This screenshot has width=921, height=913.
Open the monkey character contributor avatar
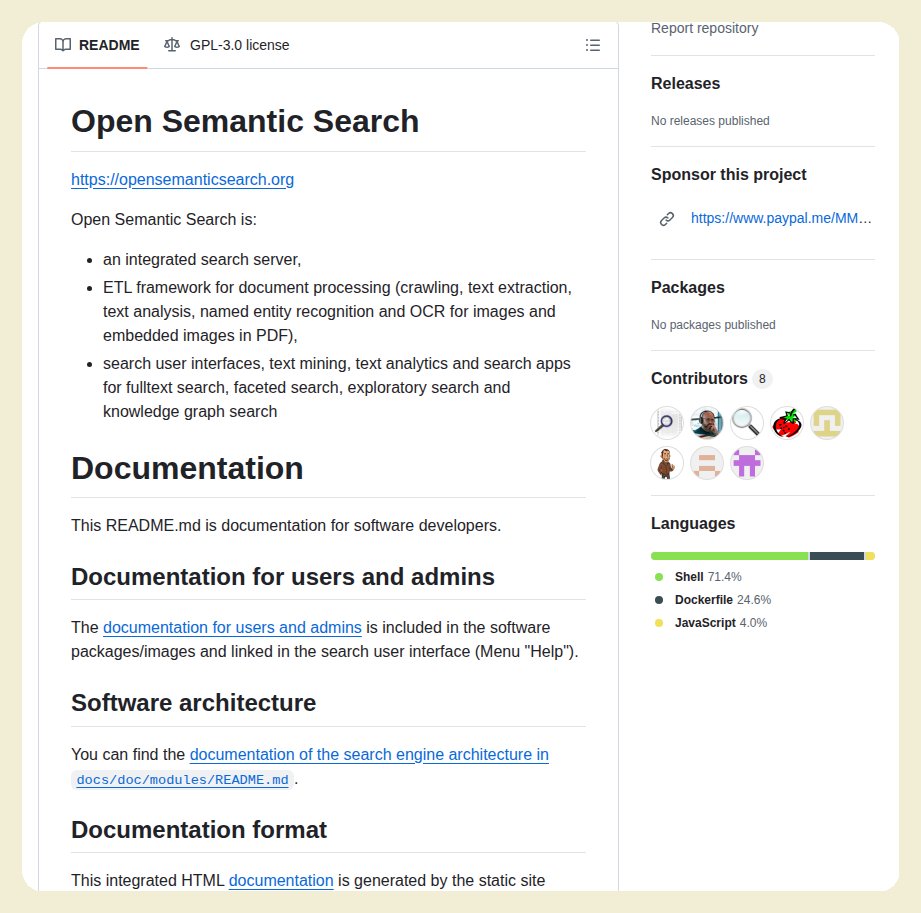[667, 463]
